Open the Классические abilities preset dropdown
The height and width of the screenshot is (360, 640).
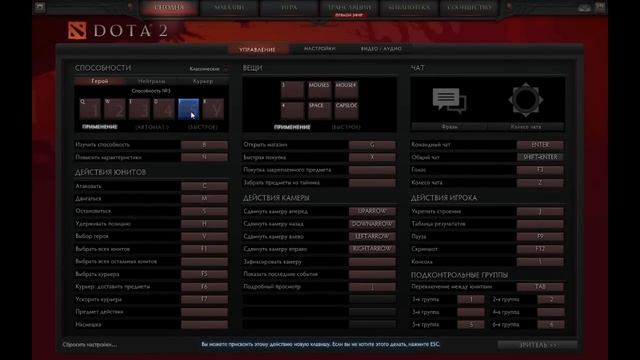[208, 69]
